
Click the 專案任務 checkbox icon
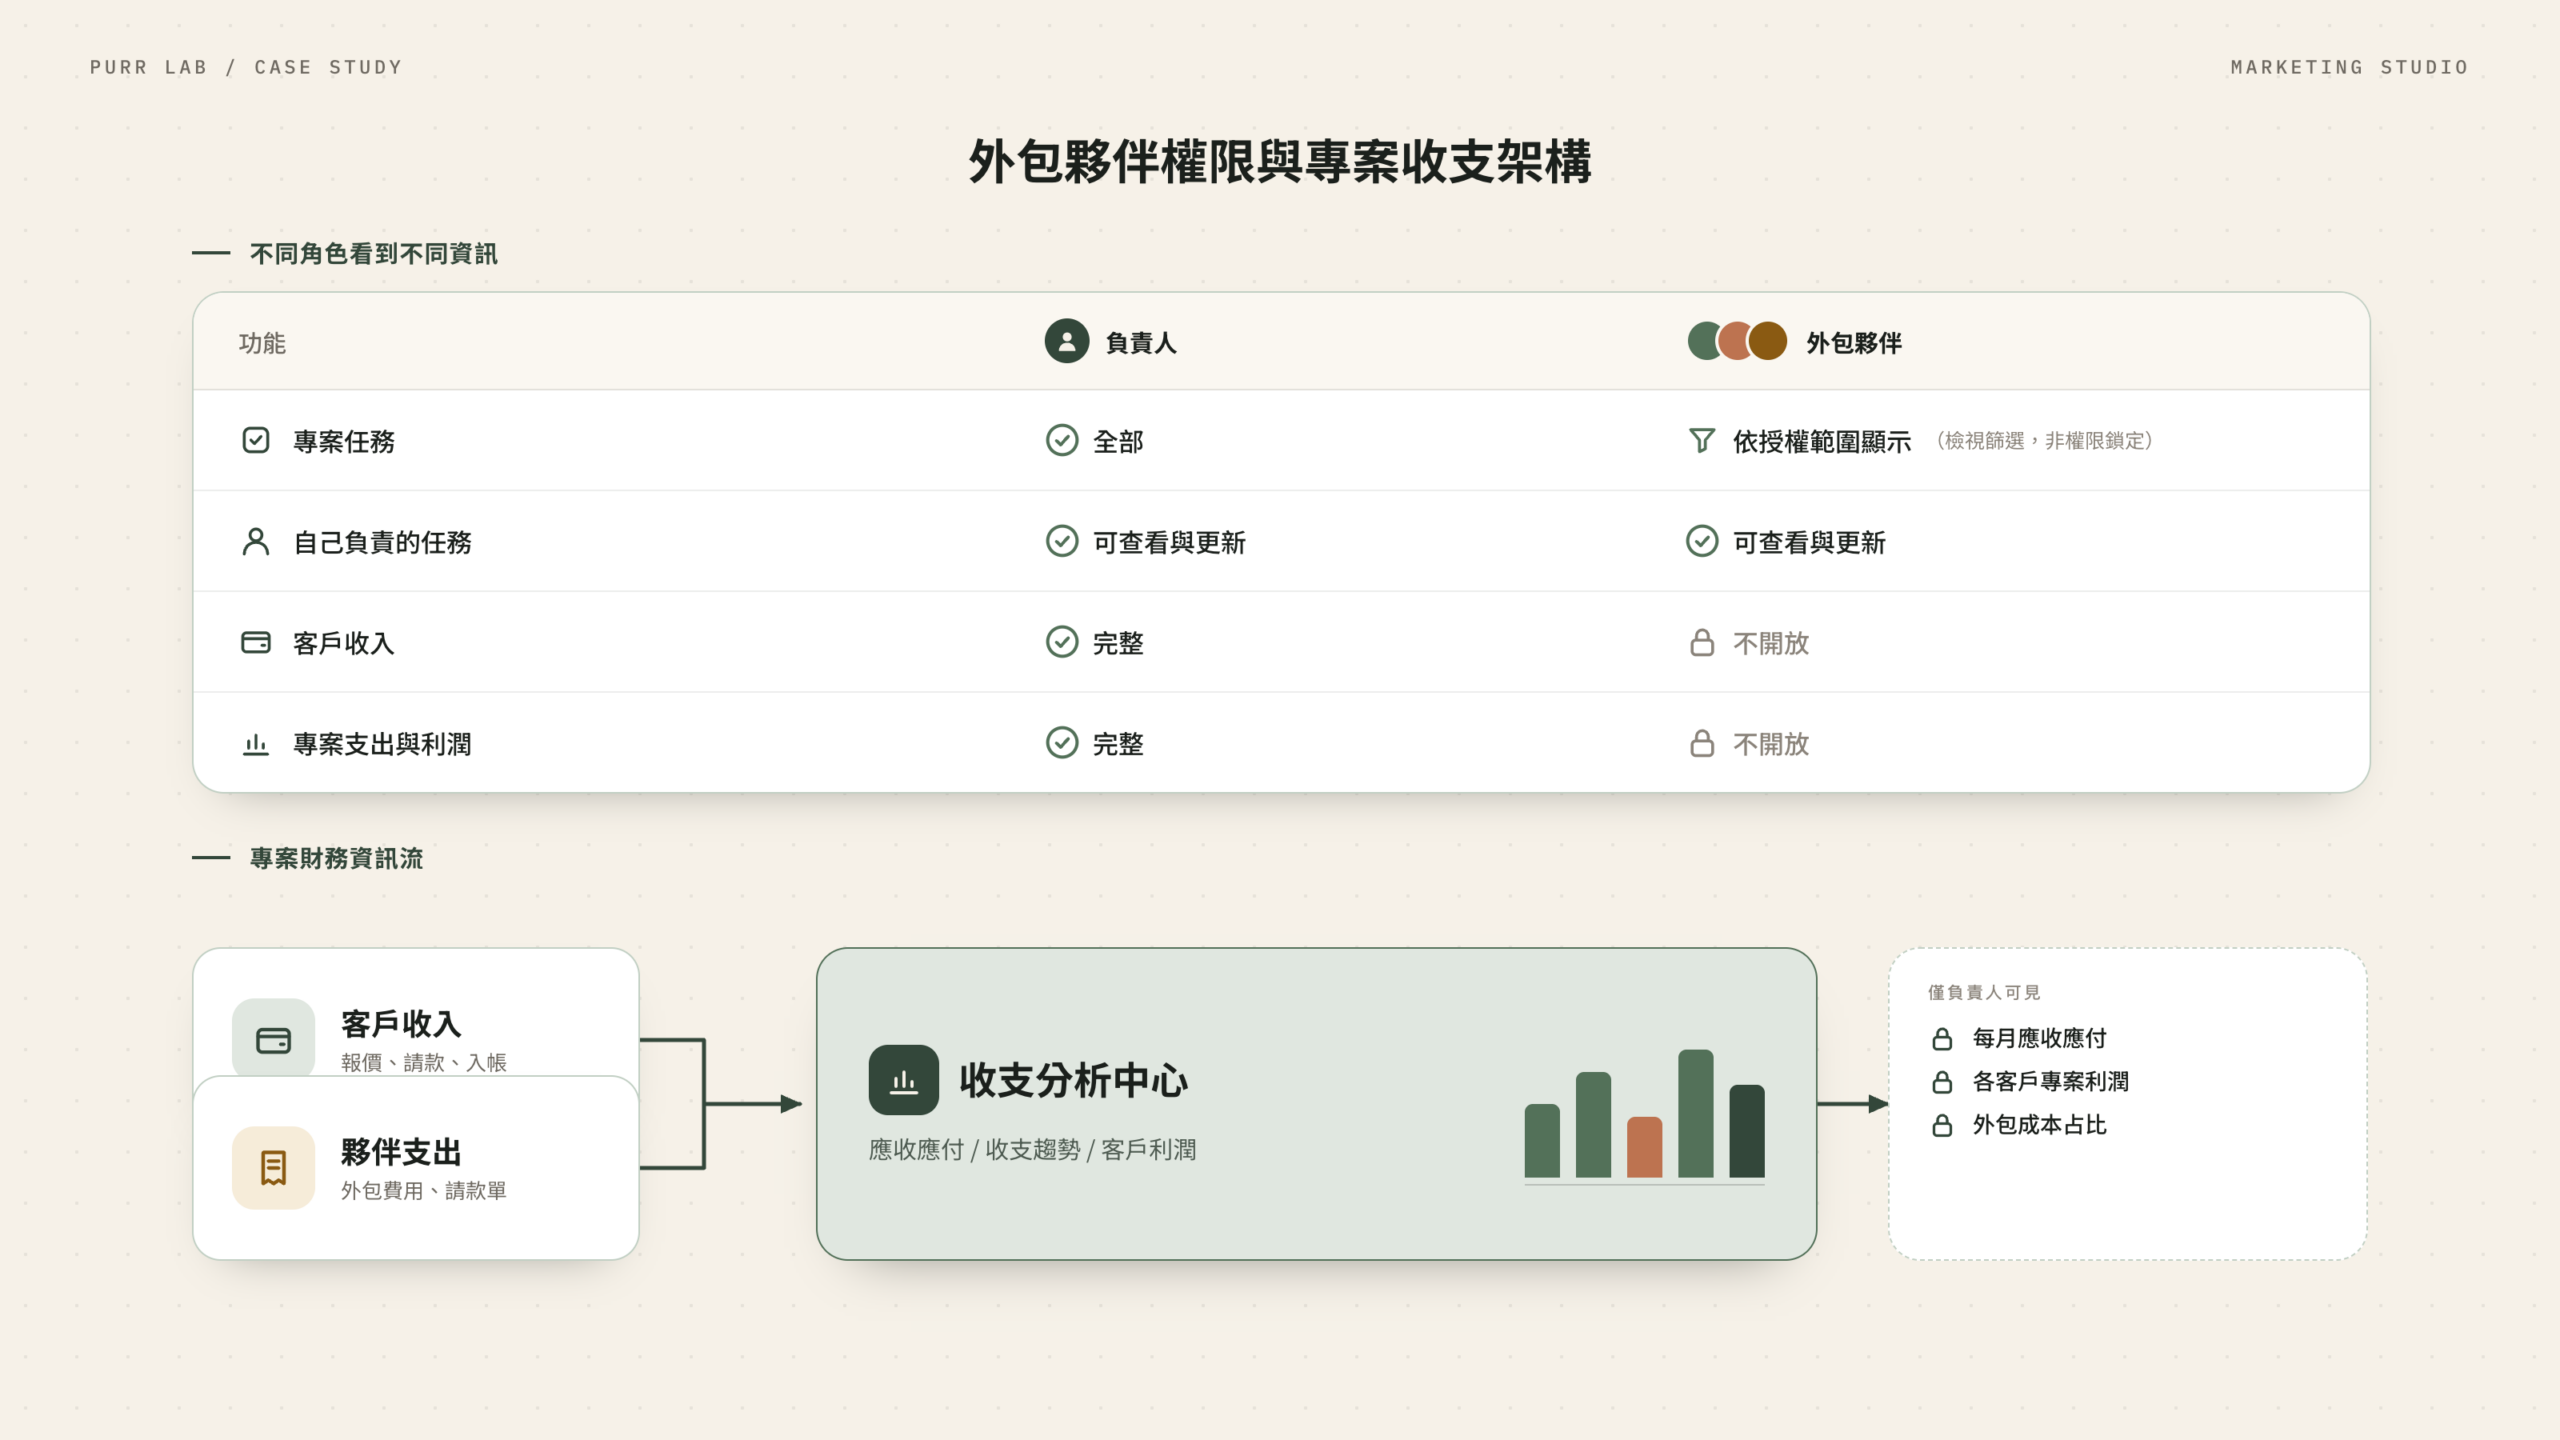[x=256, y=440]
